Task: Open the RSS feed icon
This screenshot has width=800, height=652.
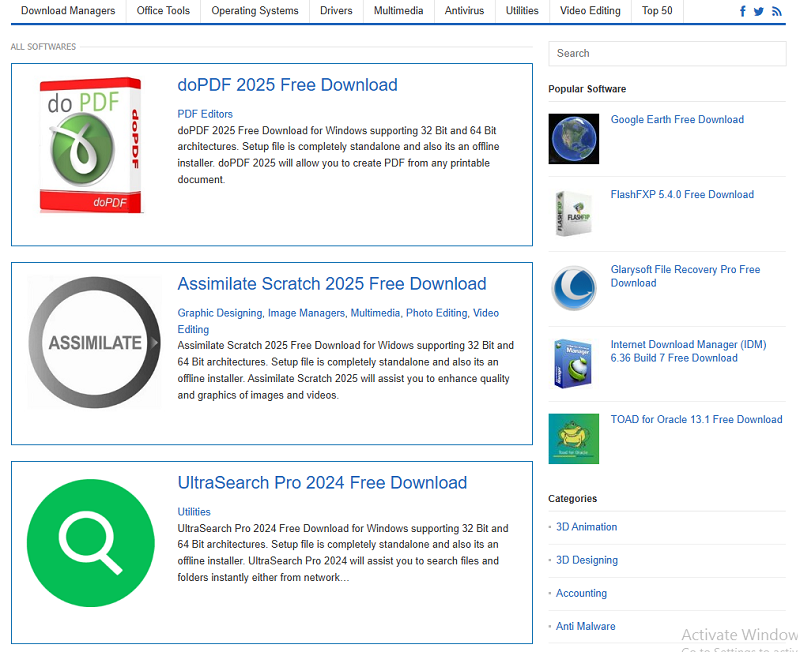Action: [x=777, y=11]
